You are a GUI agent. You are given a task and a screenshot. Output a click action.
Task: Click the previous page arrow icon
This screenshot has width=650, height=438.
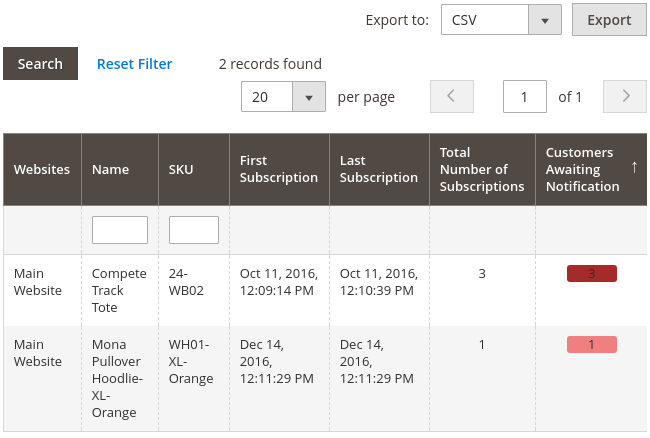point(451,97)
